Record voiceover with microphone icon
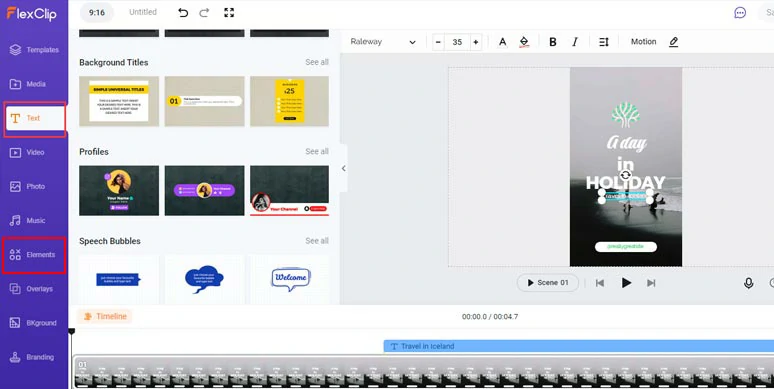774x389 pixels. [x=748, y=283]
